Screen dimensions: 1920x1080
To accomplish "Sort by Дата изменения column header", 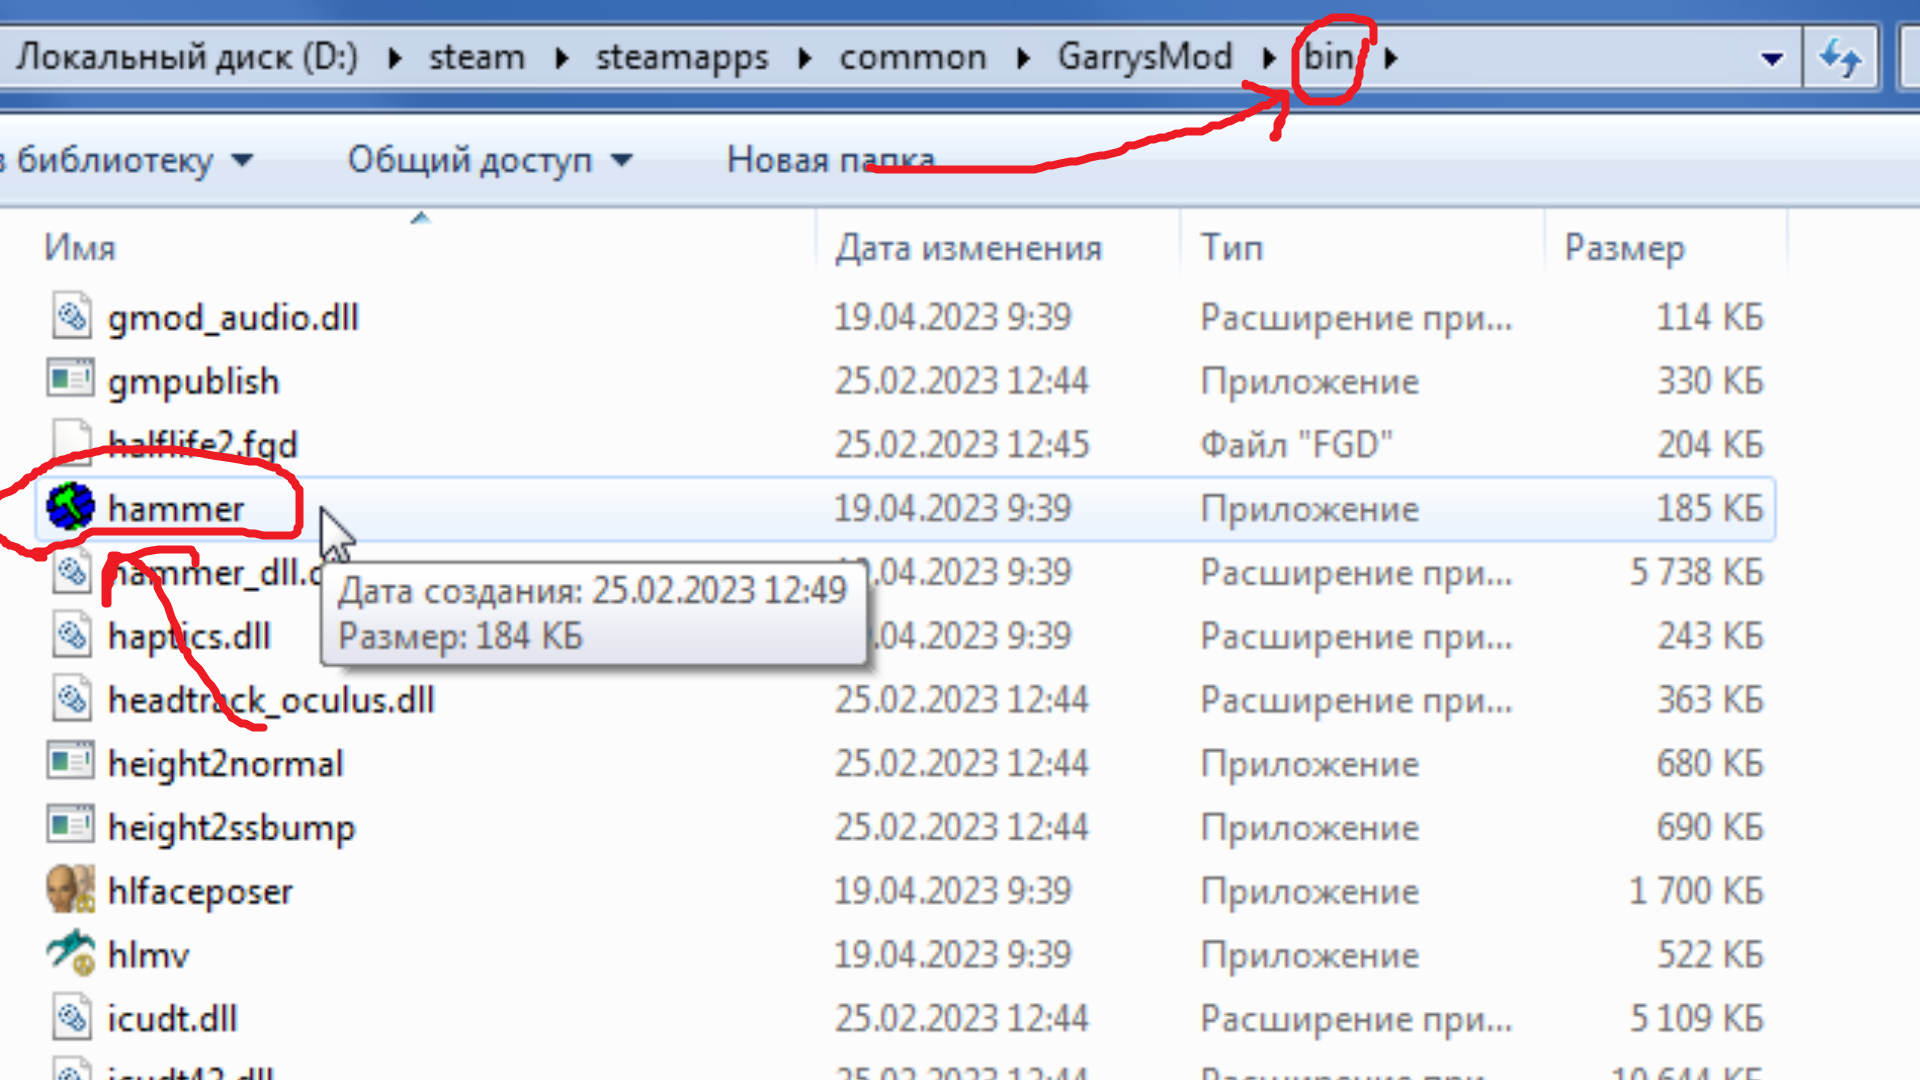I will 968,247.
